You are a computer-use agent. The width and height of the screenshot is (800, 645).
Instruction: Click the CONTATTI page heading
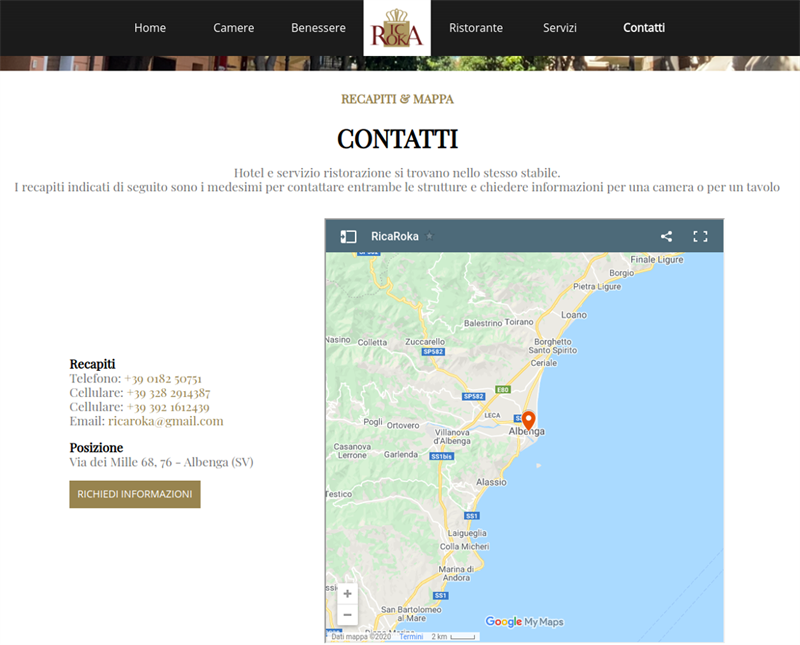[x=397, y=139]
